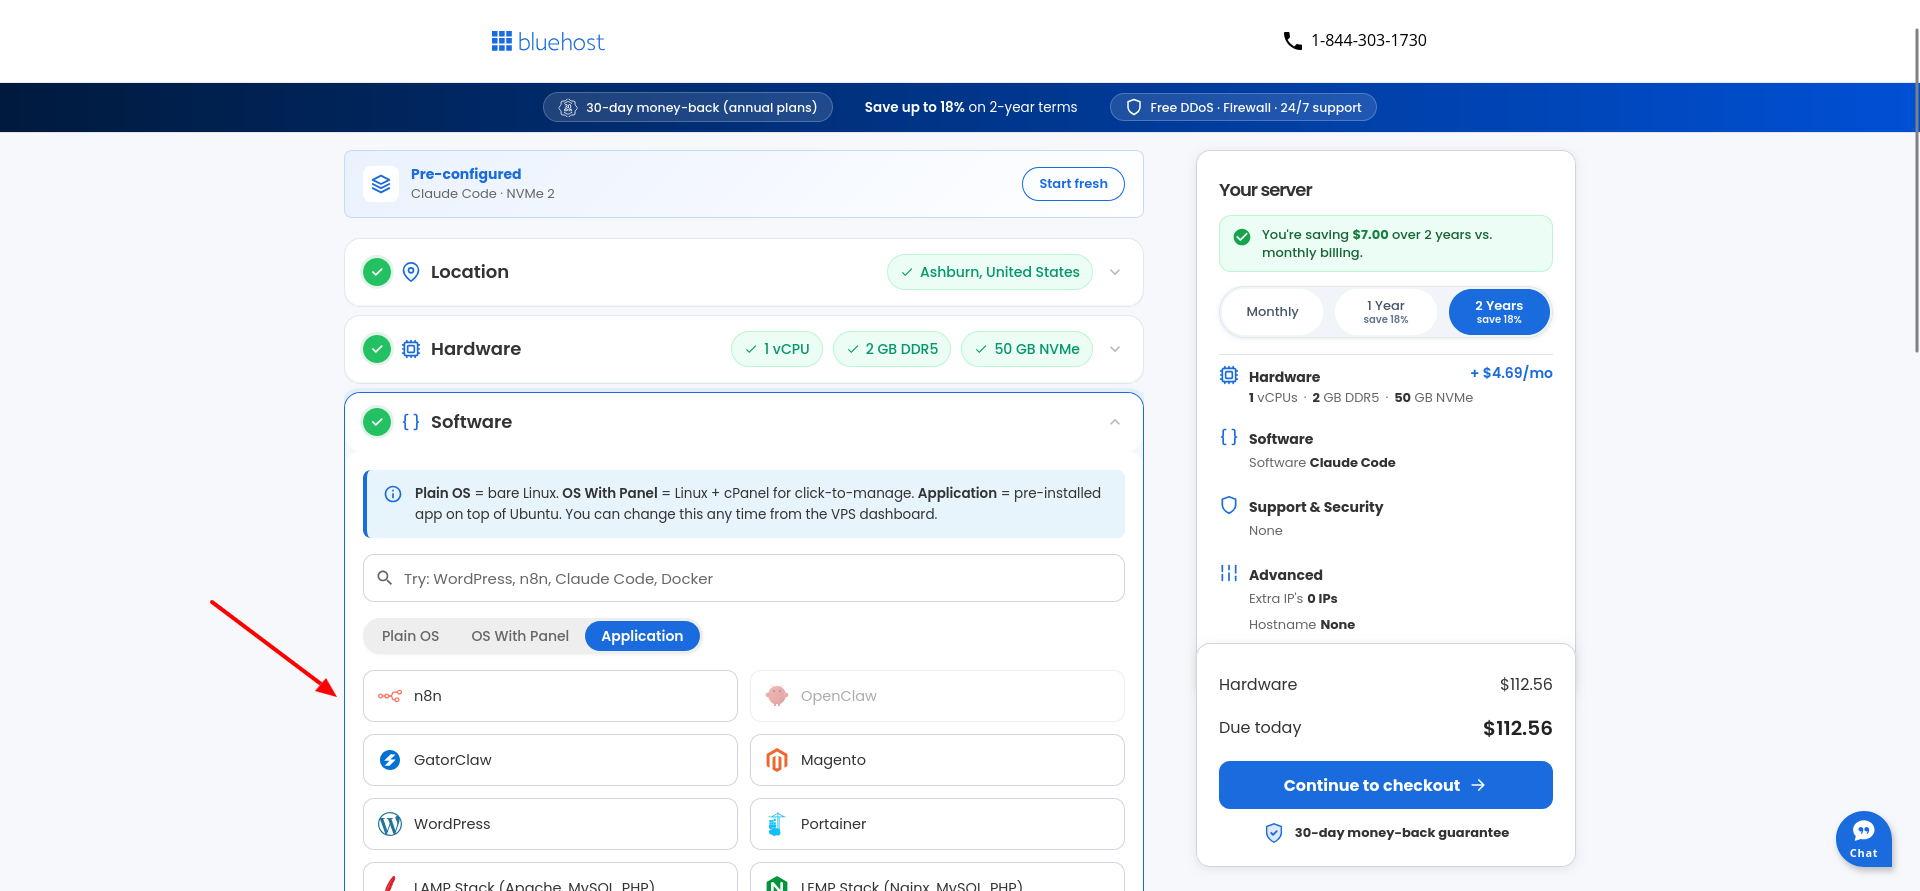Expand the Location section chevron

tap(1115, 272)
